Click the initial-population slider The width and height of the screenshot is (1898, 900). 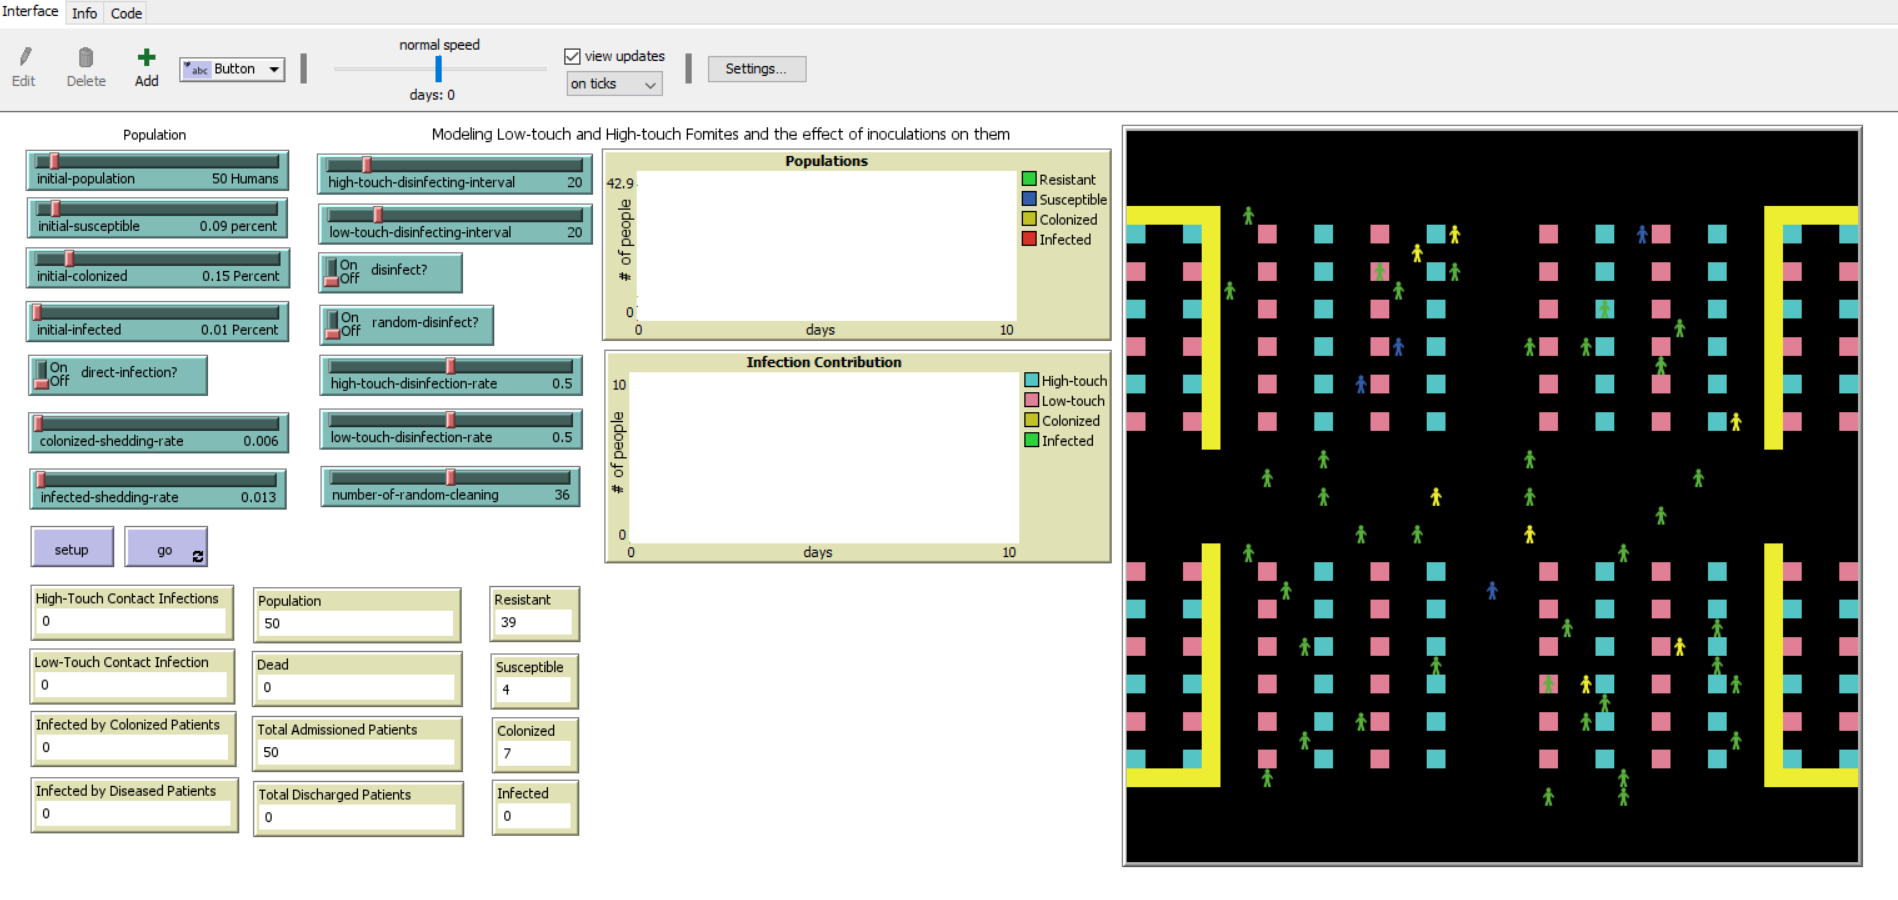click(157, 170)
